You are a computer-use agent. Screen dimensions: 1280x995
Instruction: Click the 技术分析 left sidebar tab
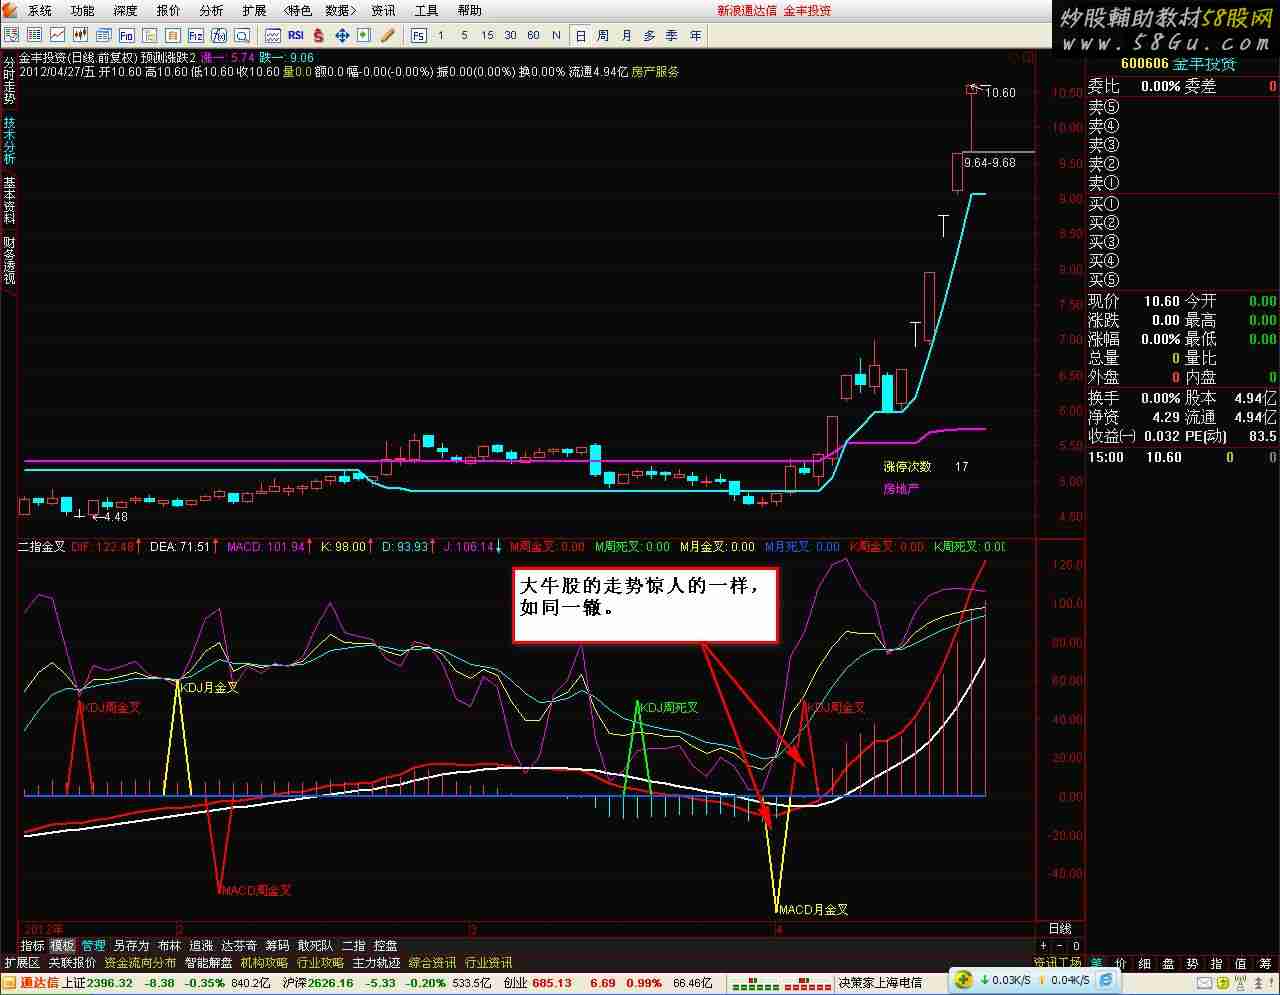click(9, 140)
